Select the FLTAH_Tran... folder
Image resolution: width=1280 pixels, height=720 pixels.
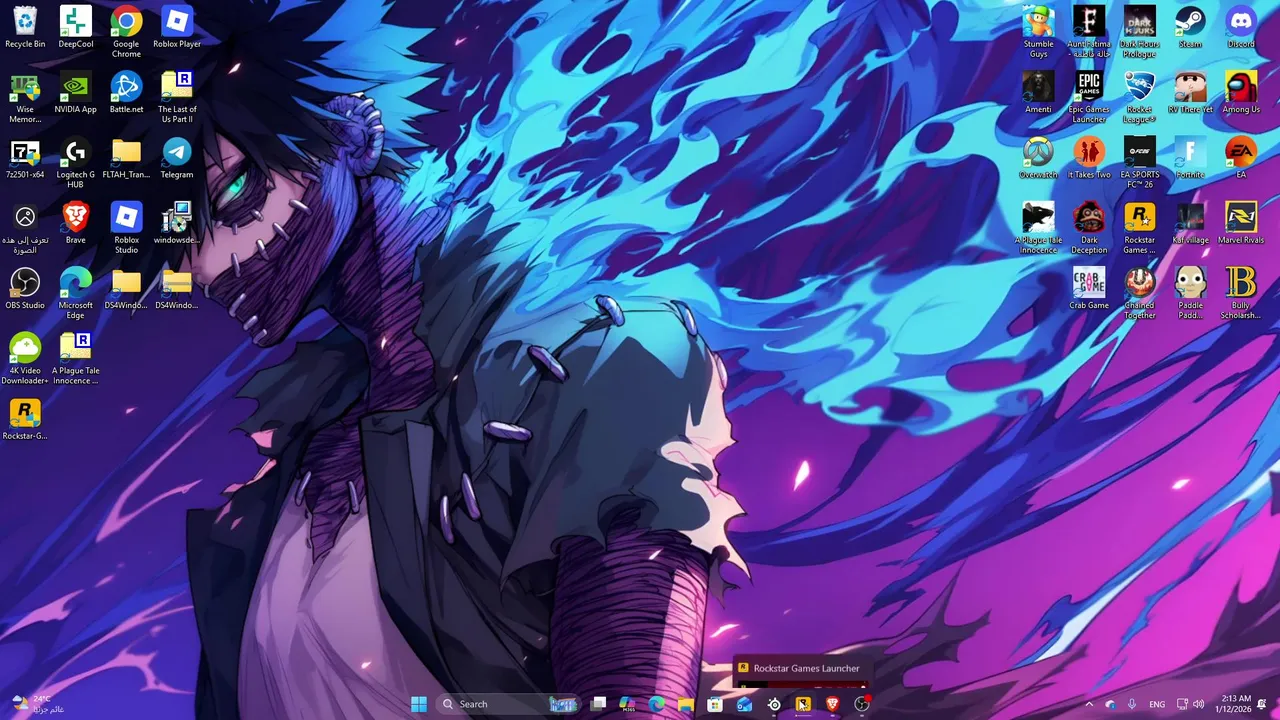point(126,158)
